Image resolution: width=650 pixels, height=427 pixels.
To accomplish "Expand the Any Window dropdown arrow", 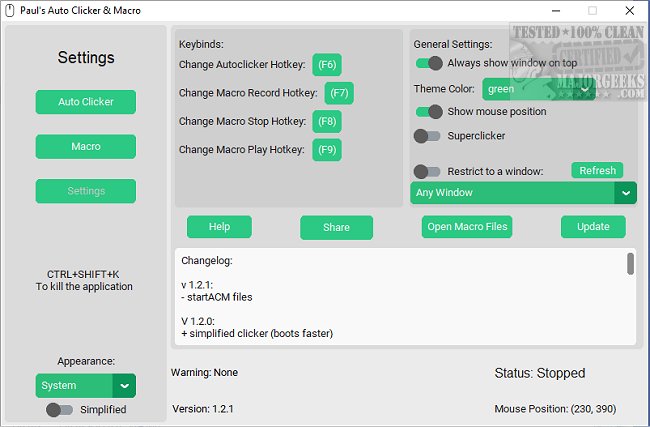I will 626,193.
